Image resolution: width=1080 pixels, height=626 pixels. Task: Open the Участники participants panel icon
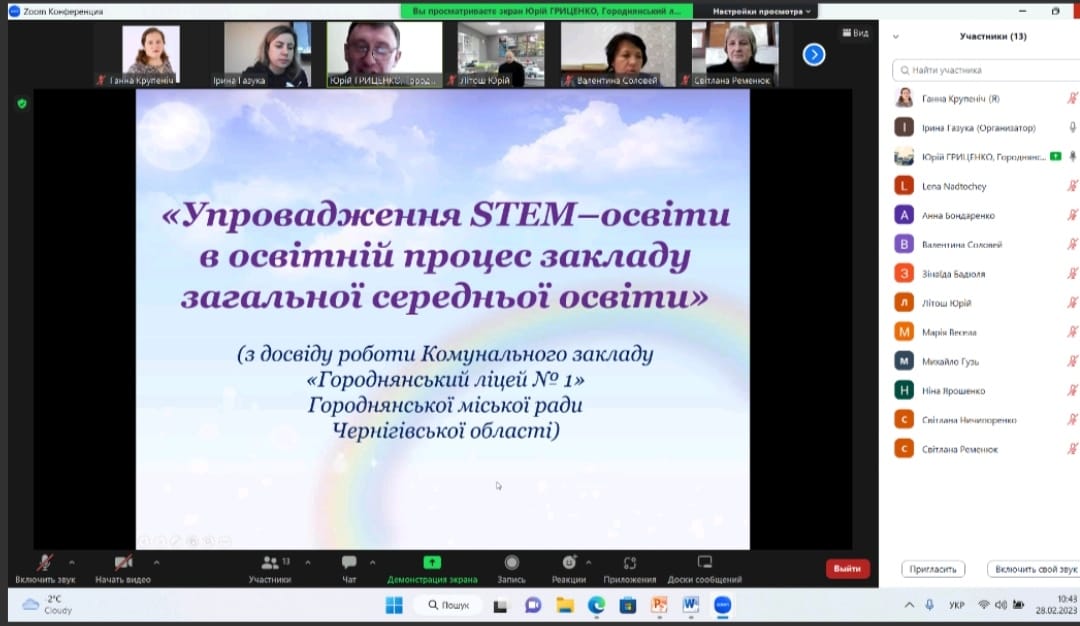coord(269,563)
